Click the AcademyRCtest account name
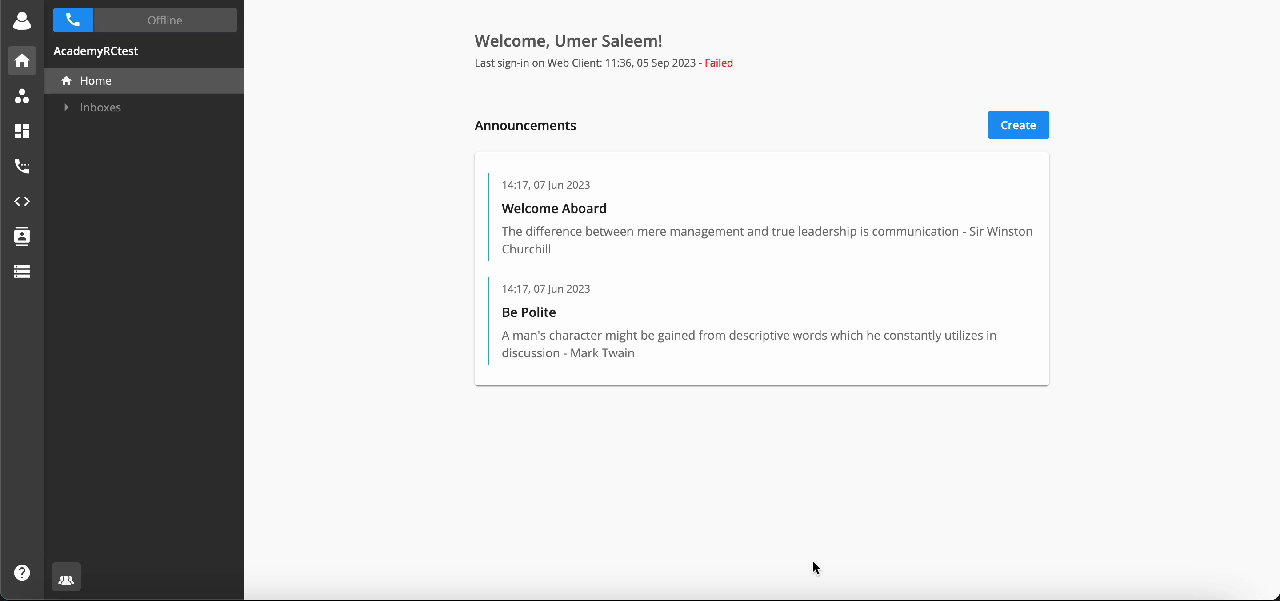 [96, 51]
